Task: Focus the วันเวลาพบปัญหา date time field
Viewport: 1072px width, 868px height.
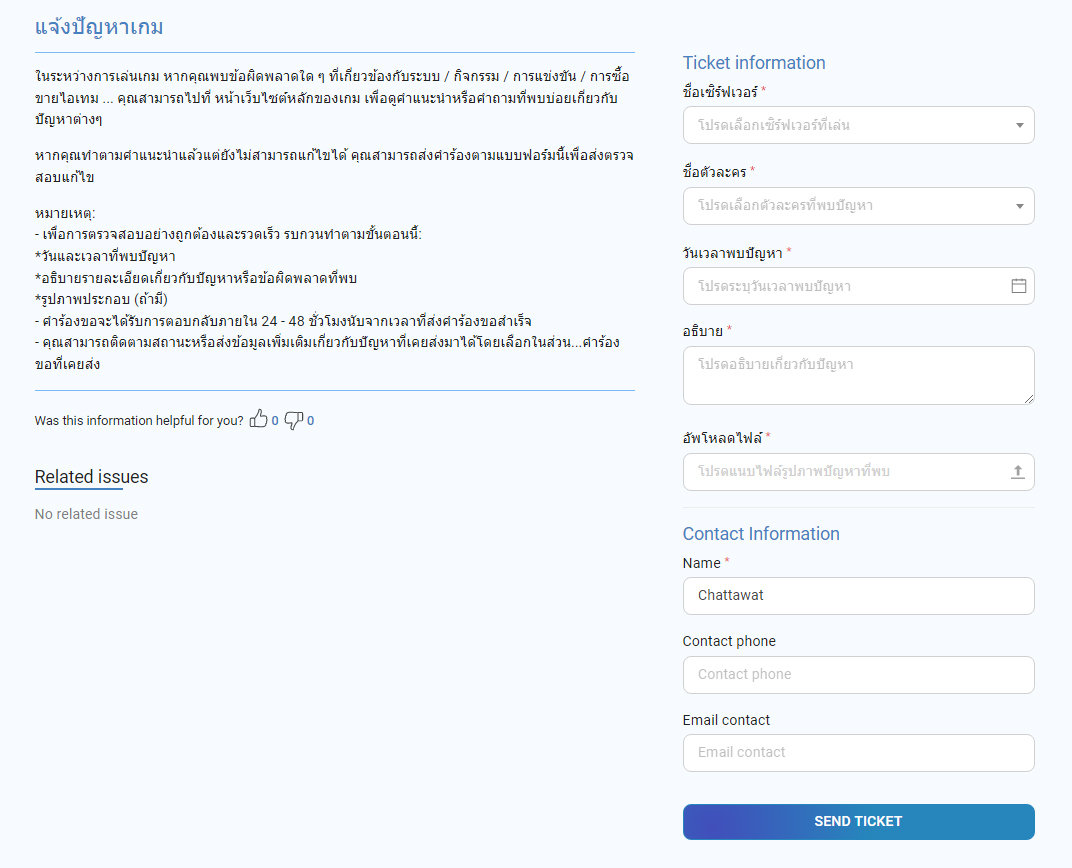Action: click(845, 286)
